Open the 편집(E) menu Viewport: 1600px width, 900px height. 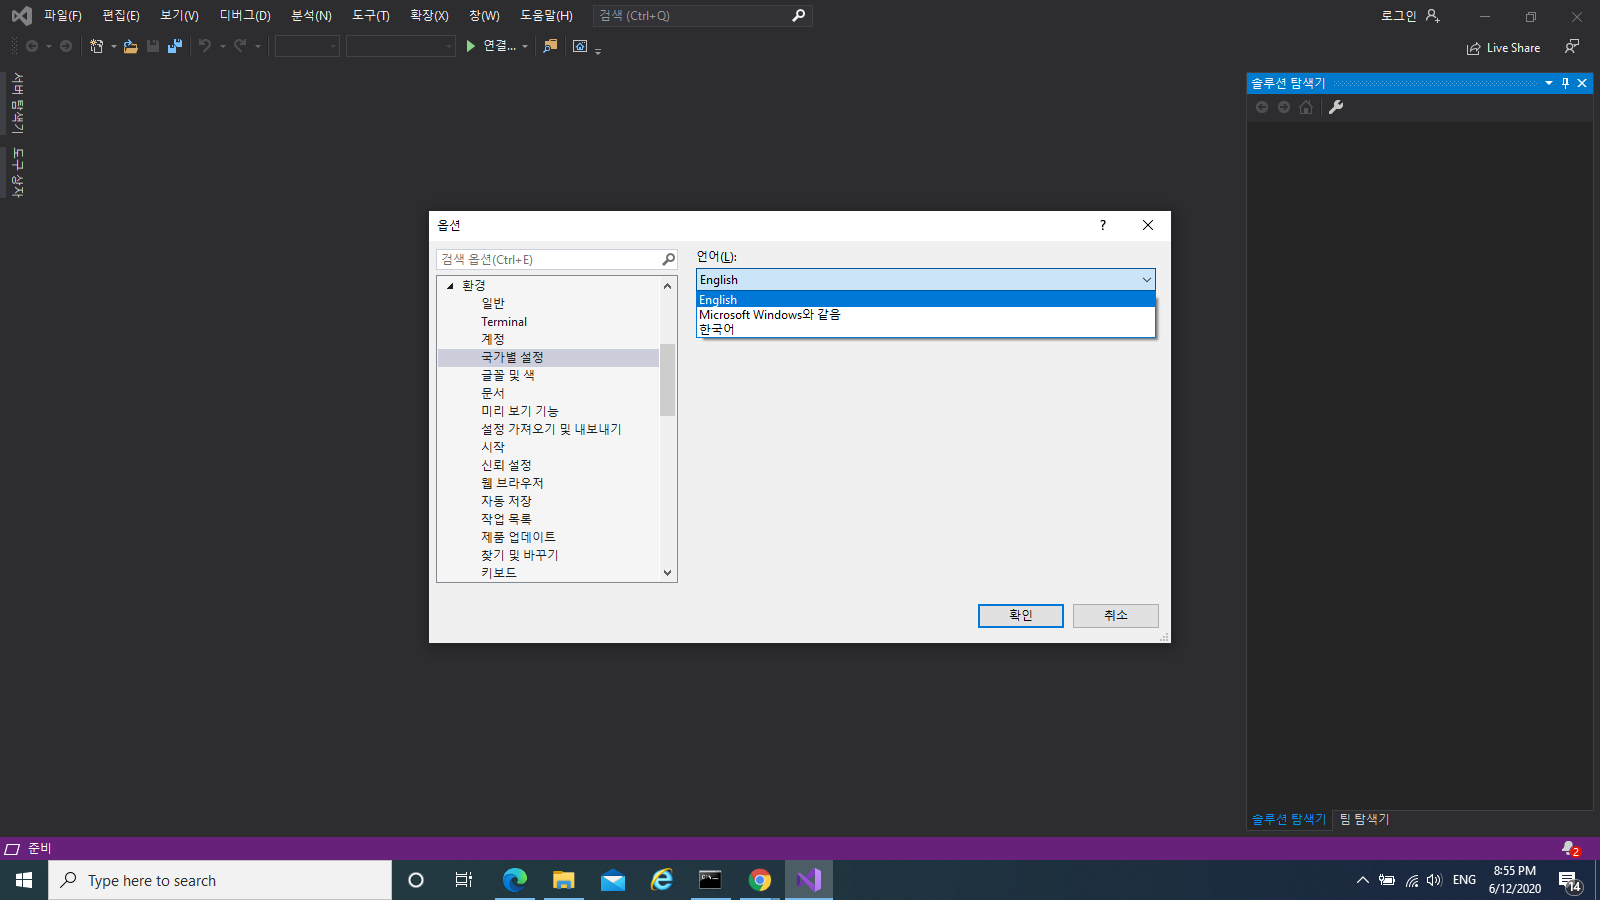(x=121, y=16)
